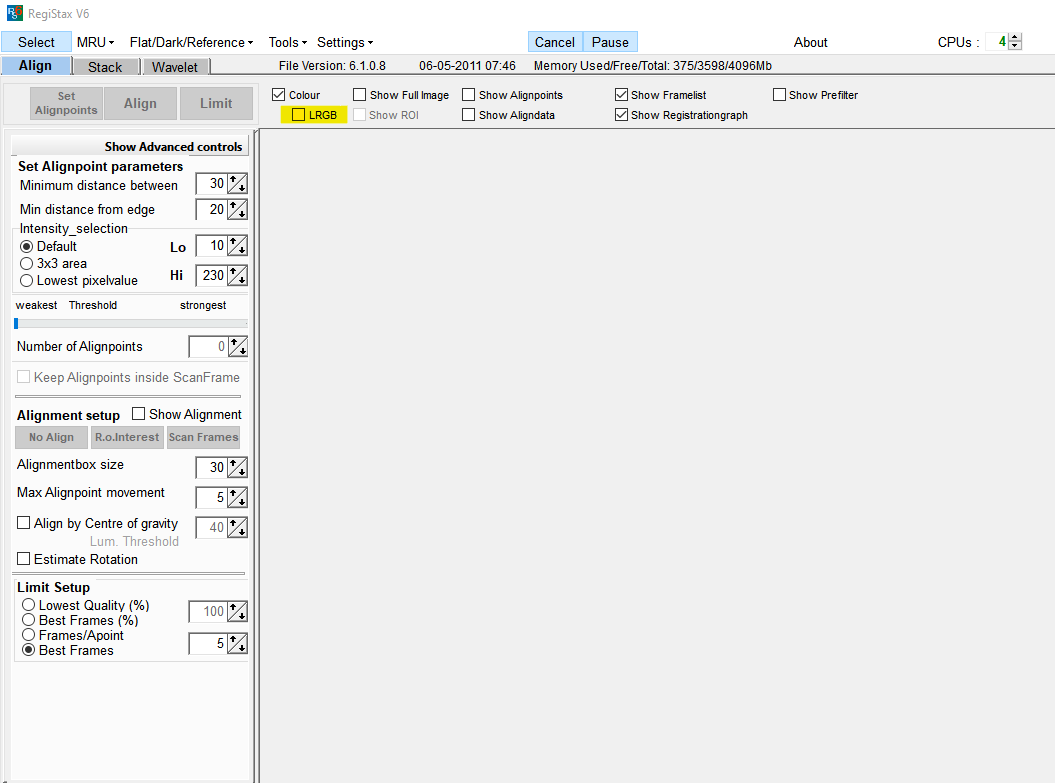The image size is (1055, 783).
Task: Click the Best Frames value spinner
Action: coord(238,644)
